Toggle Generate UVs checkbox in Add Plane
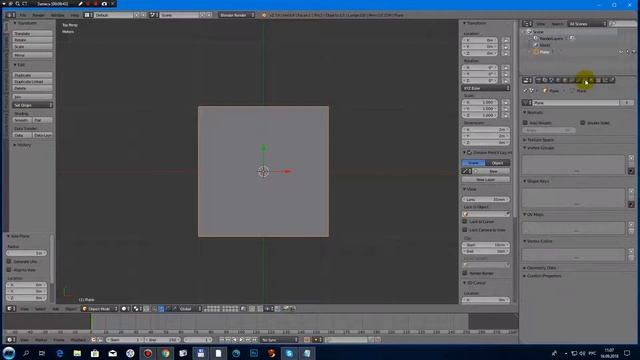The width and height of the screenshot is (640, 360). [x=9, y=261]
